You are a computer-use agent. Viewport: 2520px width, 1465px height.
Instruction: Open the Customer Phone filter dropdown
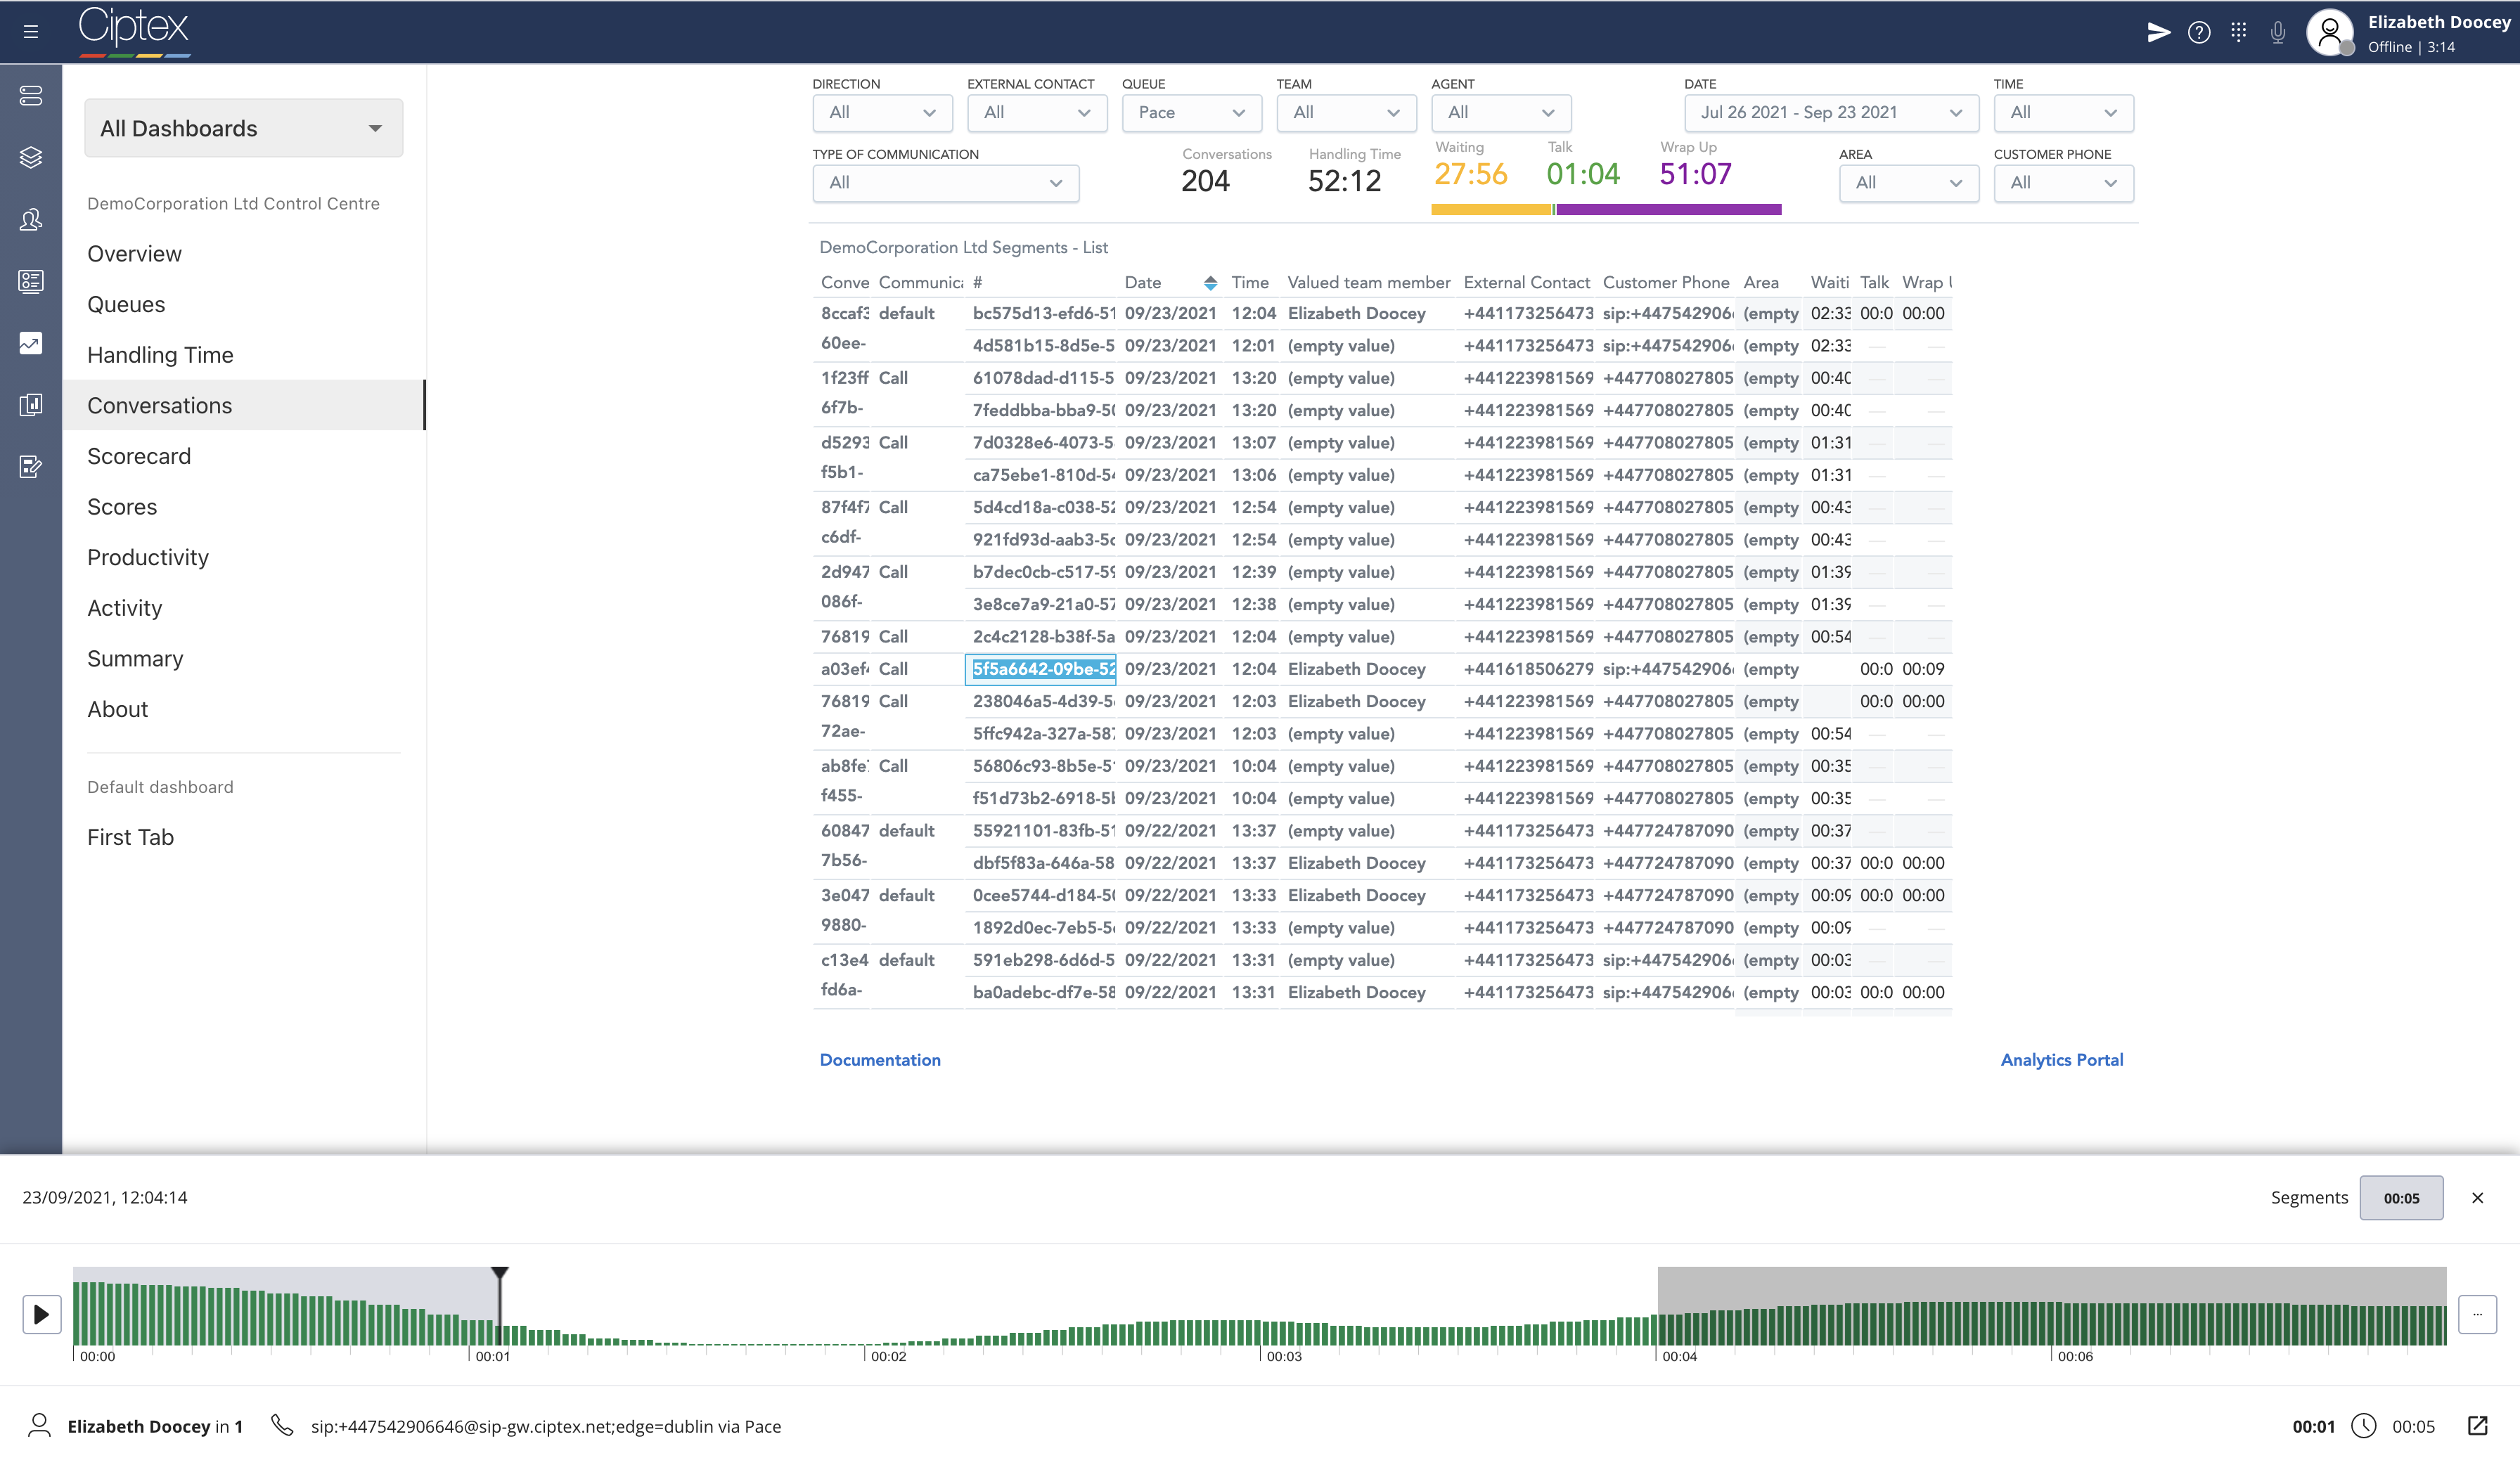tap(2063, 183)
